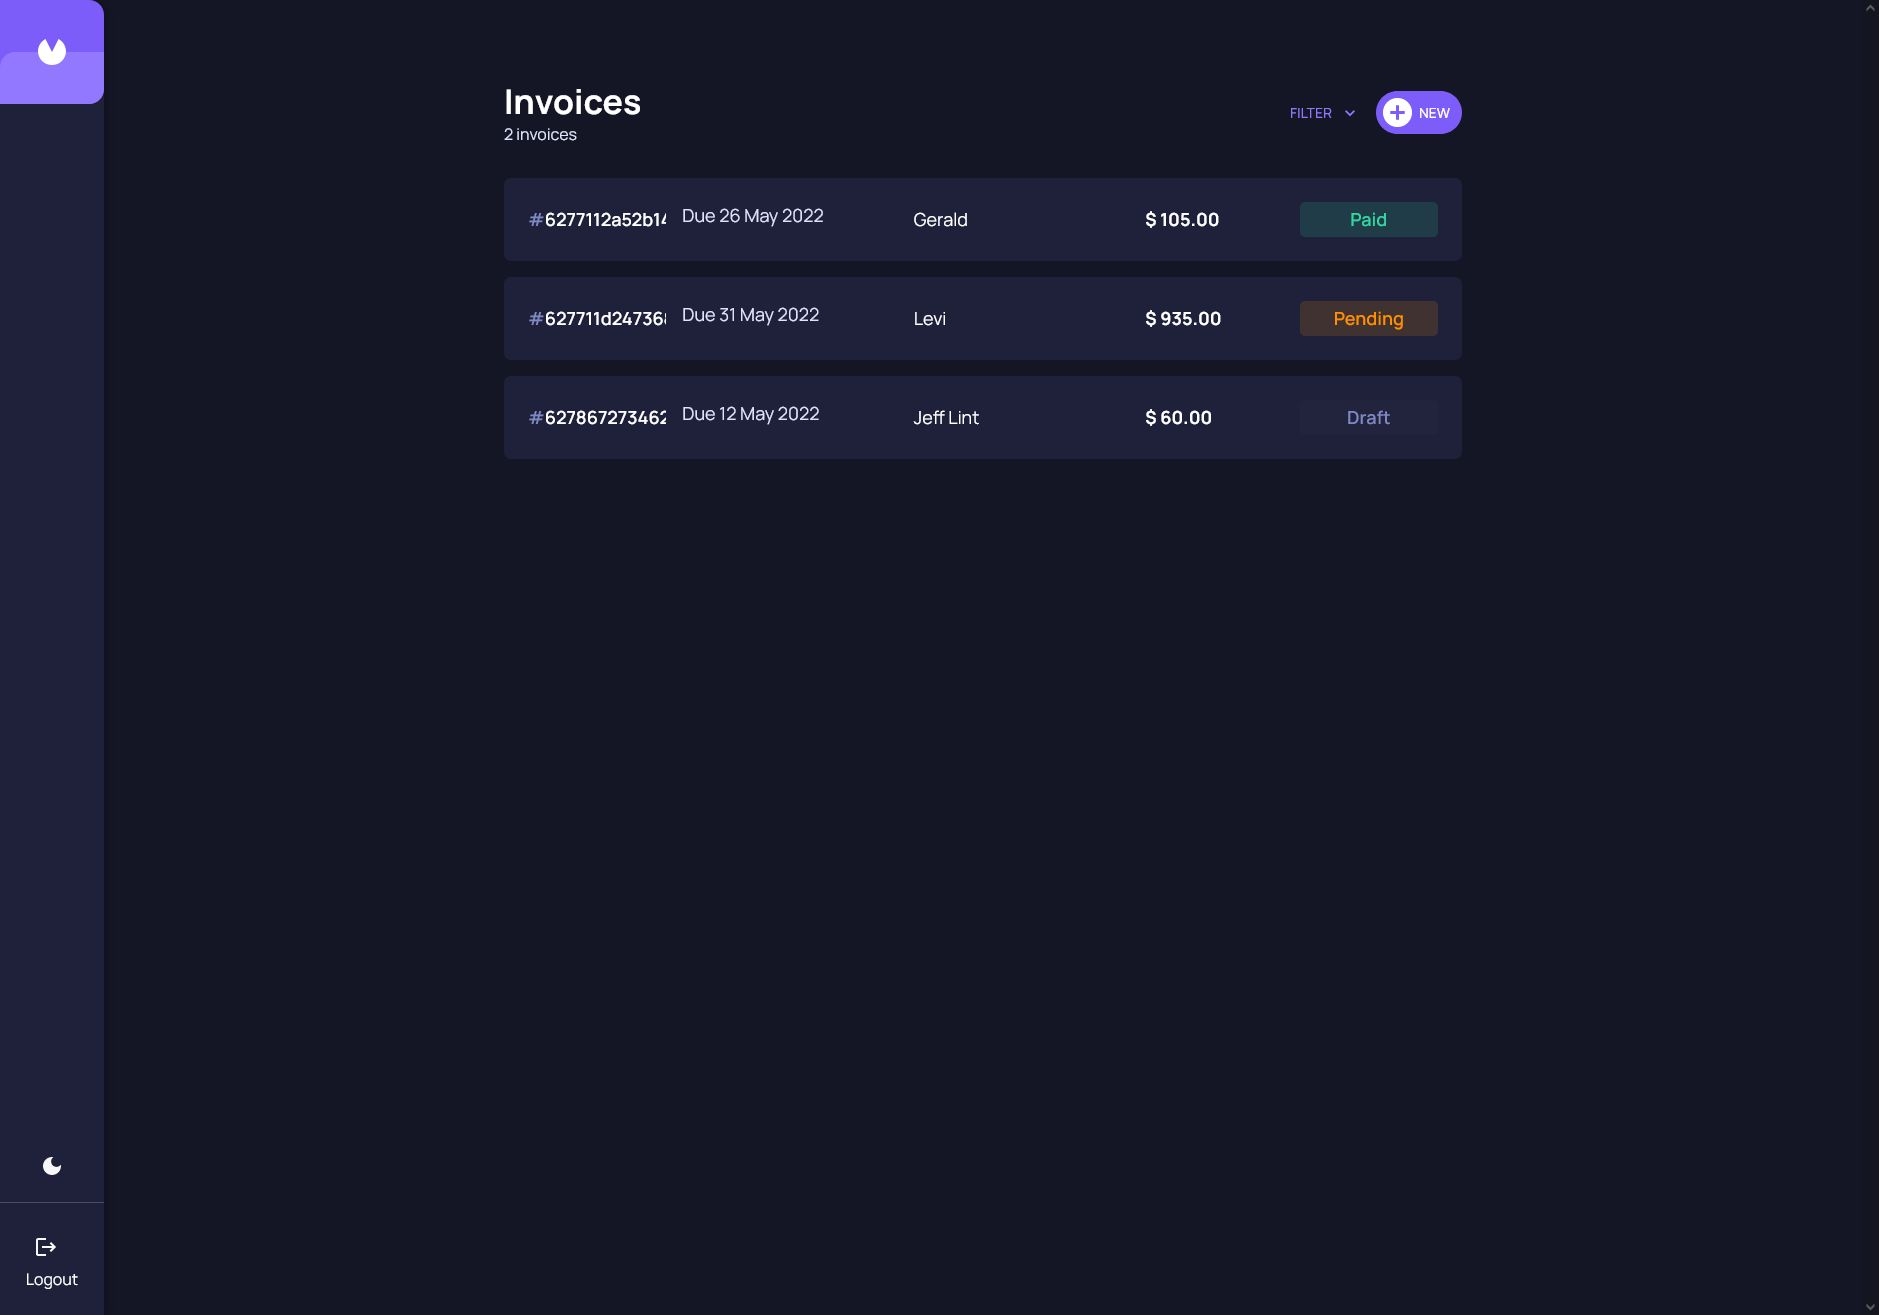
Task: Expand filter options via chevron arrow
Action: pyautogui.click(x=1350, y=113)
